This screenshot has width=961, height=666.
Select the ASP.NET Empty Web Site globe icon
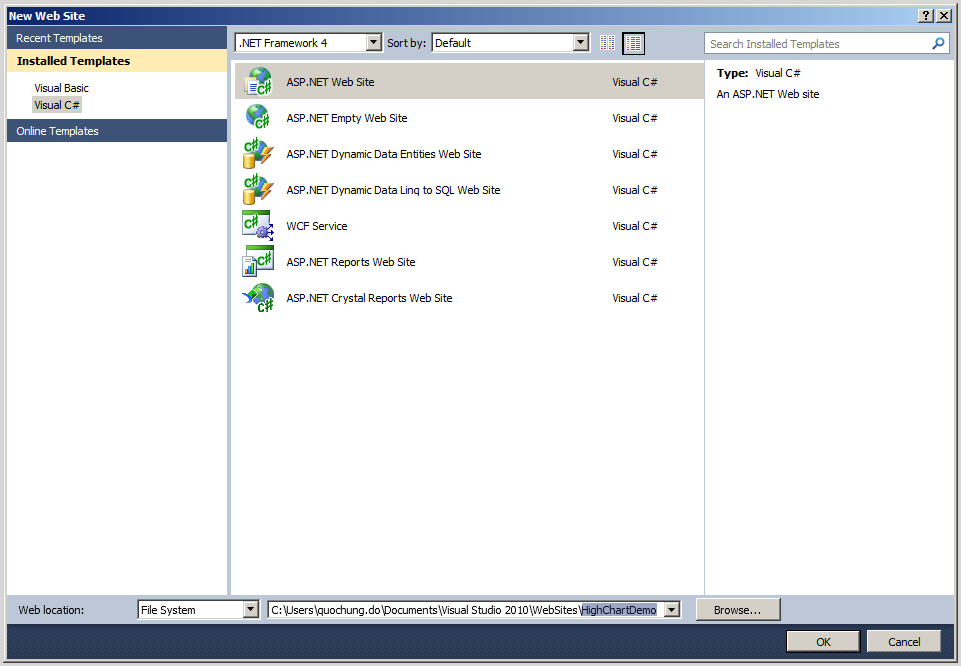click(258, 117)
